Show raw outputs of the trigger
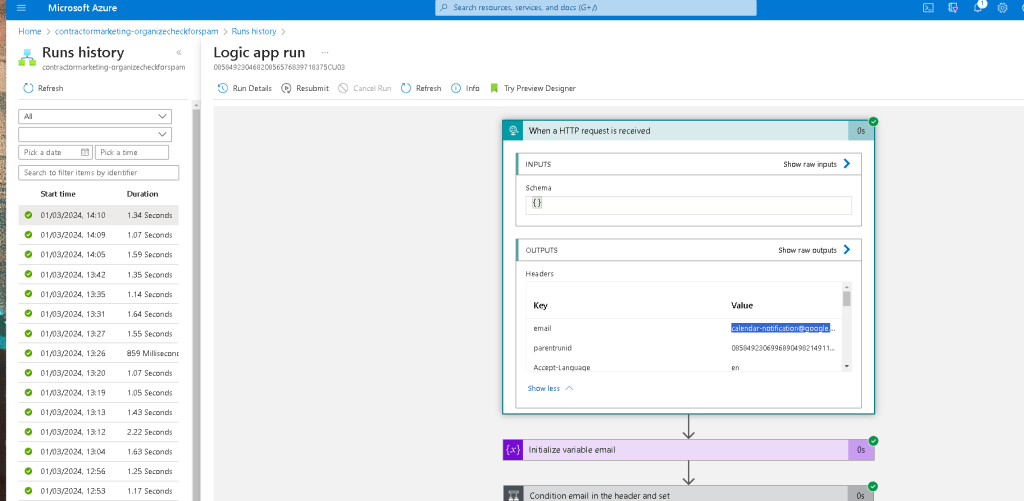This screenshot has height=501, width=1024. pyautogui.click(x=814, y=250)
